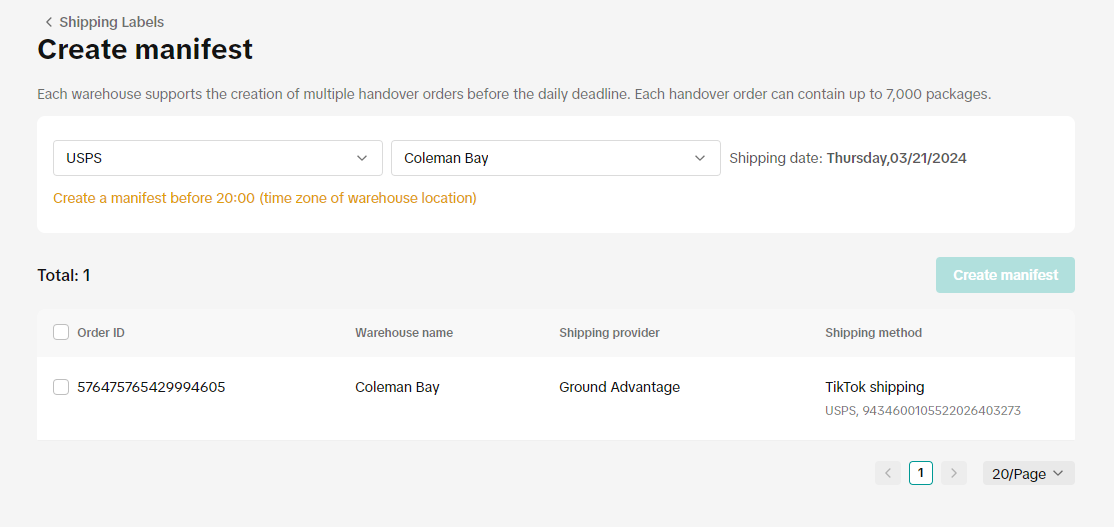Image resolution: width=1114 pixels, height=527 pixels.
Task: Click the Shipping provider column header
Action: (609, 333)
